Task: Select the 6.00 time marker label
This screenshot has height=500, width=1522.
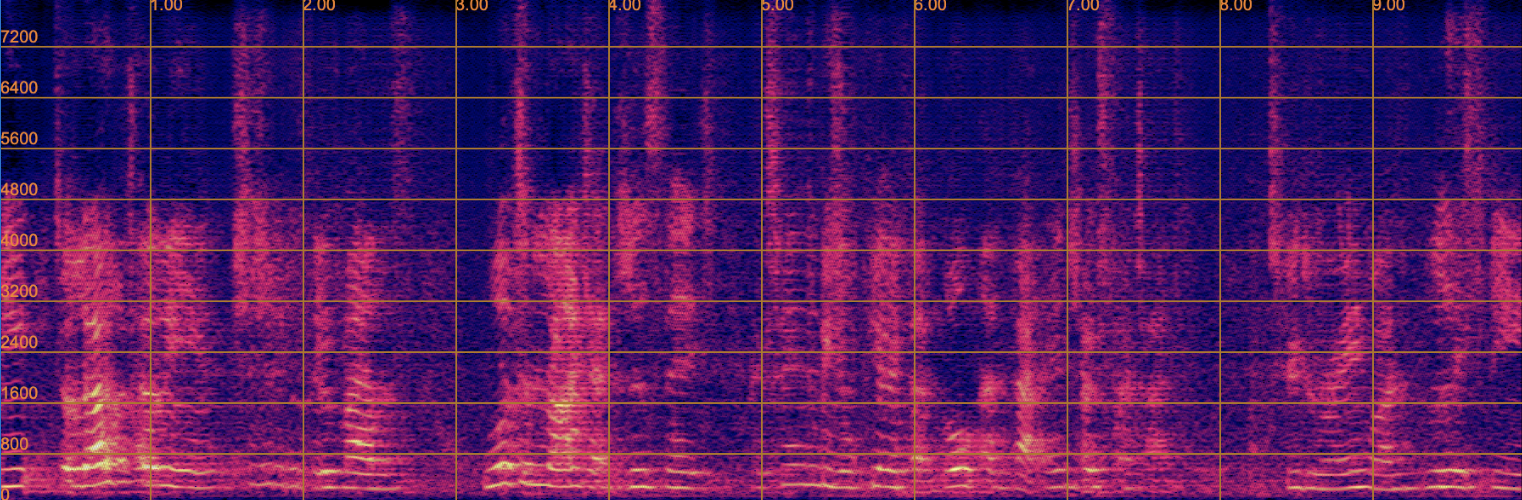Action: tap(930, 6)
